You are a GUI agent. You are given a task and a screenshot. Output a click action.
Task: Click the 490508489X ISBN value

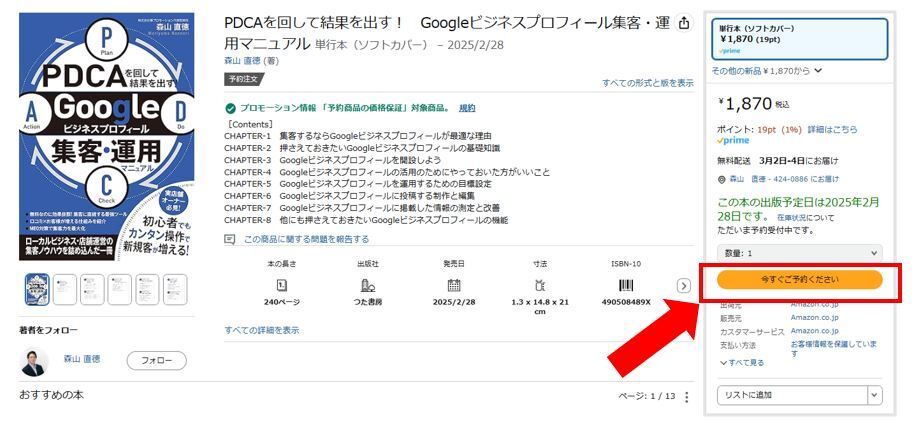(x=626, y=302)
